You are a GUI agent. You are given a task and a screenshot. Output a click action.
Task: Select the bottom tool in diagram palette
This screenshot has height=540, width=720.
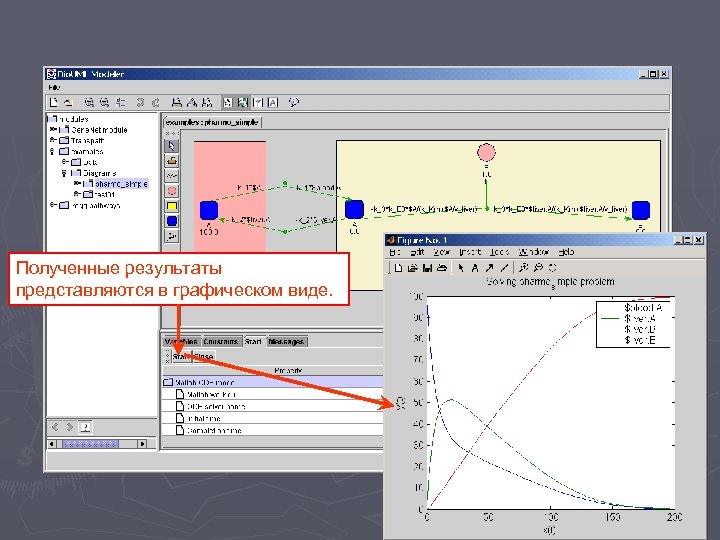(x=172, y=236)
